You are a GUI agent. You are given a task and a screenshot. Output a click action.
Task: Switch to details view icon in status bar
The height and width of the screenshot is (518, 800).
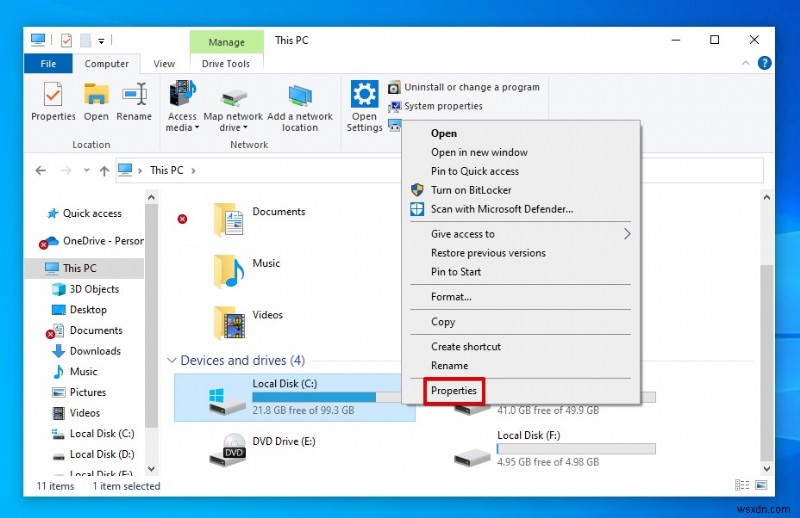pyautogui.click(x=742, y=485)
